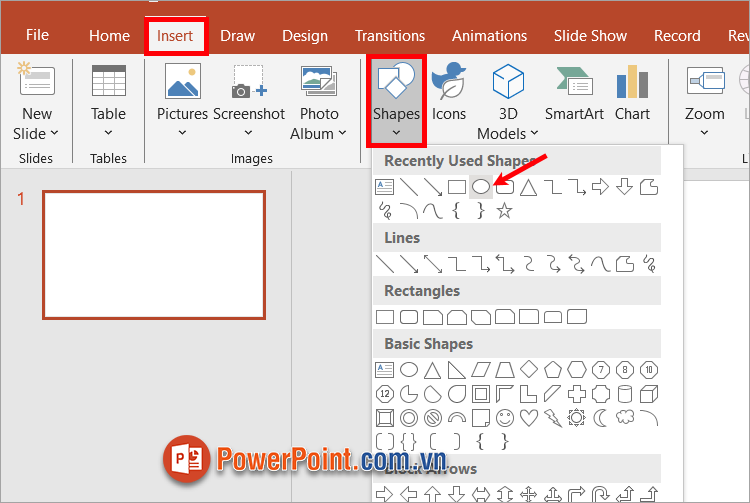Insert the lightning bolt shape

pyautogui.click(x=553, y=417)
